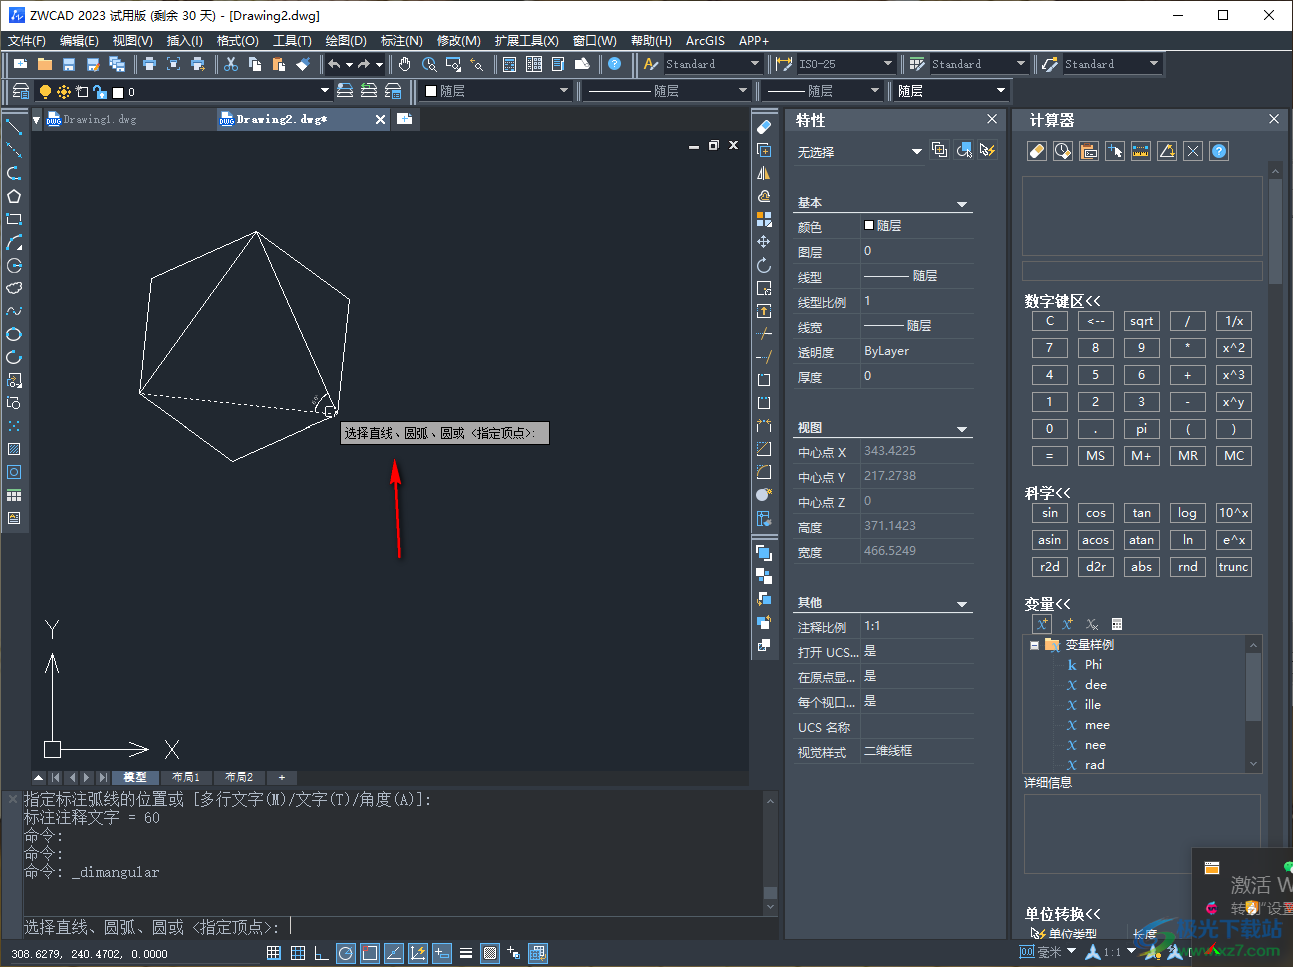Click the calculator clear eraser icon
Image resolution: width=1293 pixels, height=967 pixels.
(1037, 151)
